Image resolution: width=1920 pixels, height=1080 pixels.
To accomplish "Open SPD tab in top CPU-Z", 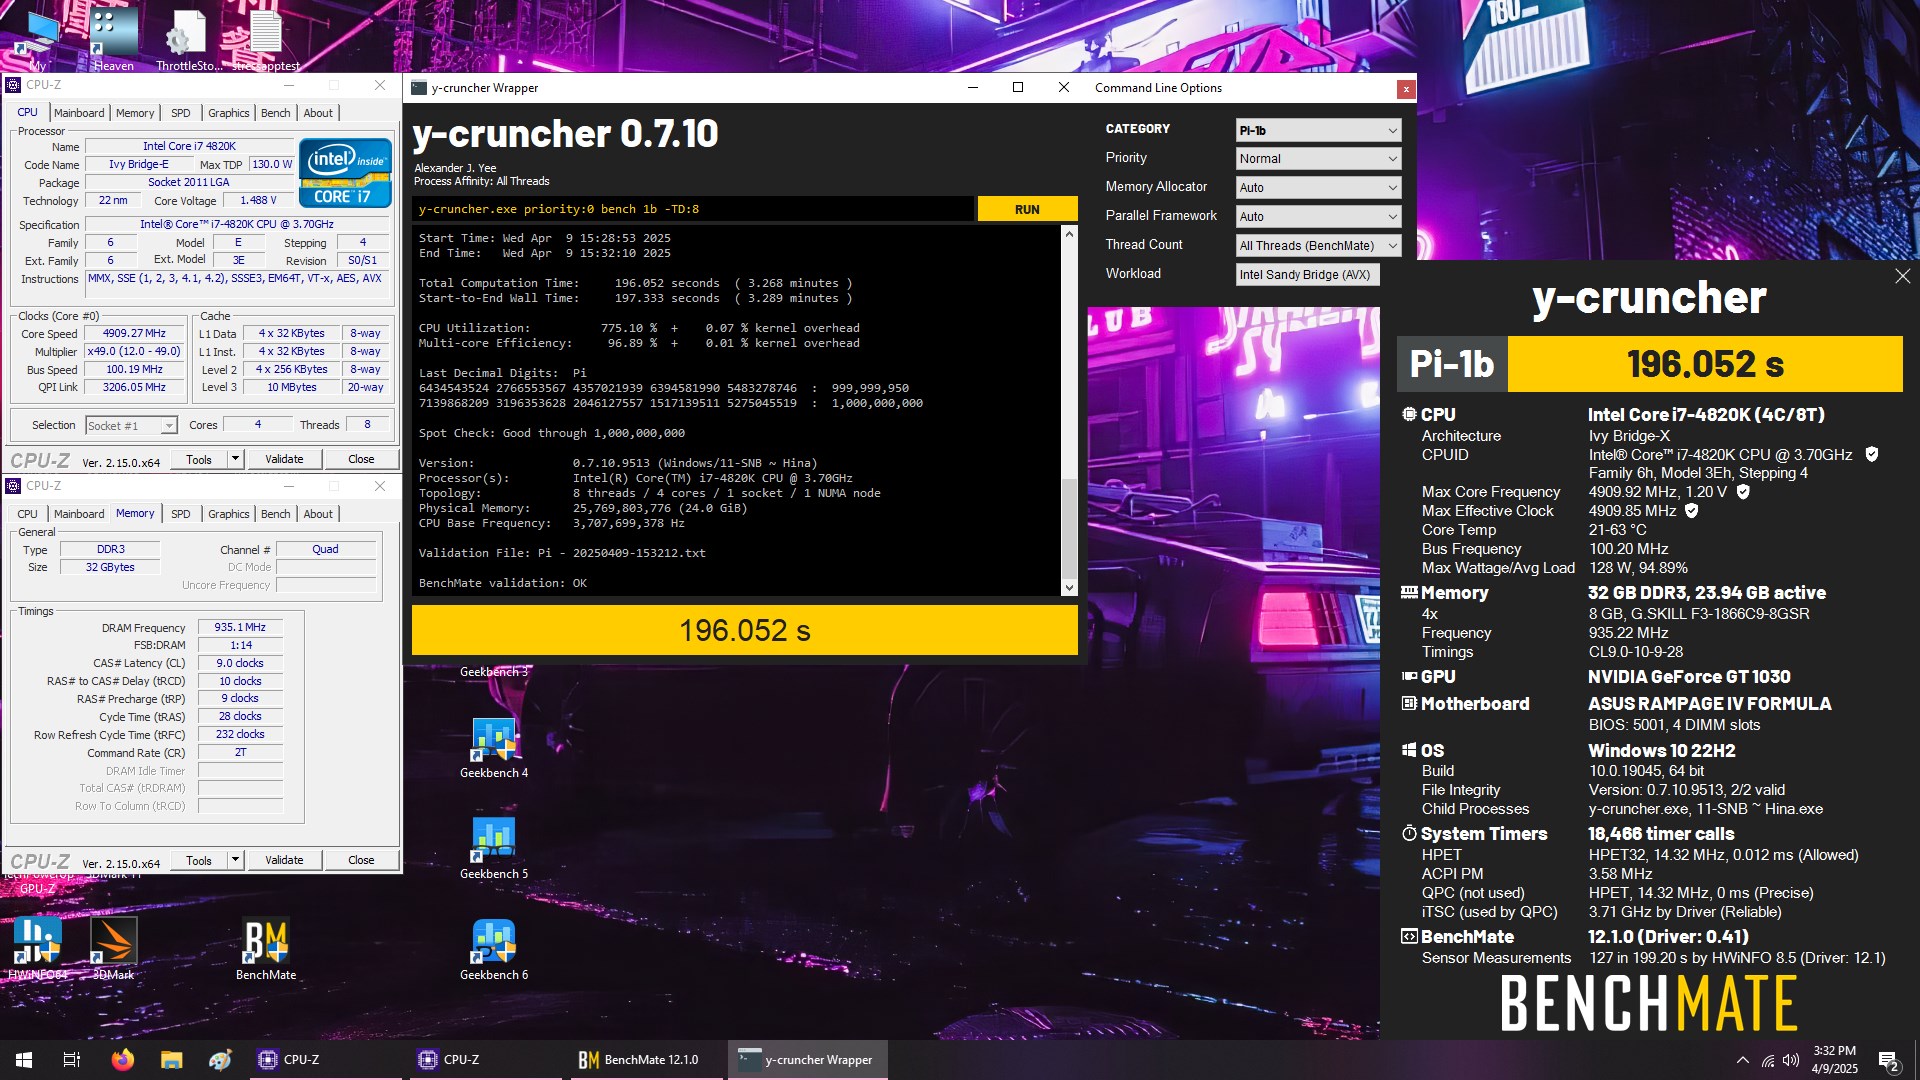I will 180,113.
